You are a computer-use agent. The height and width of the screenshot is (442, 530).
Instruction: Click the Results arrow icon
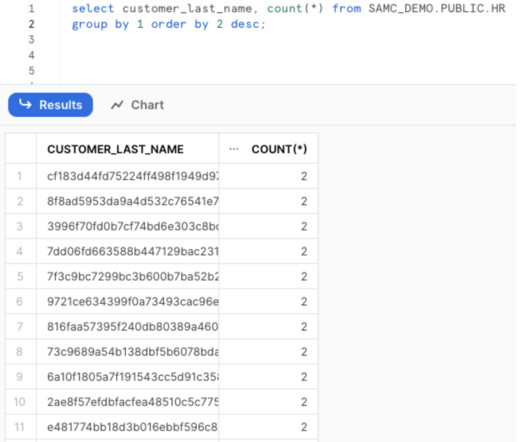point(25,104)
